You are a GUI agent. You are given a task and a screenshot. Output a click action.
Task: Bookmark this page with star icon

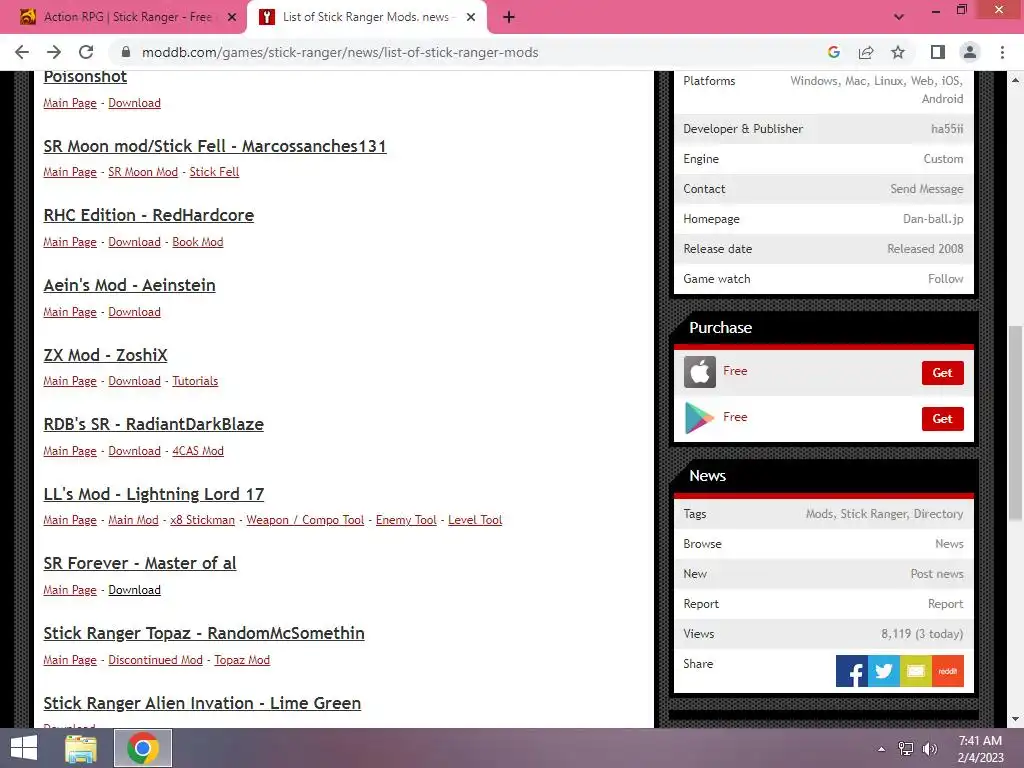tap(898, 52)
